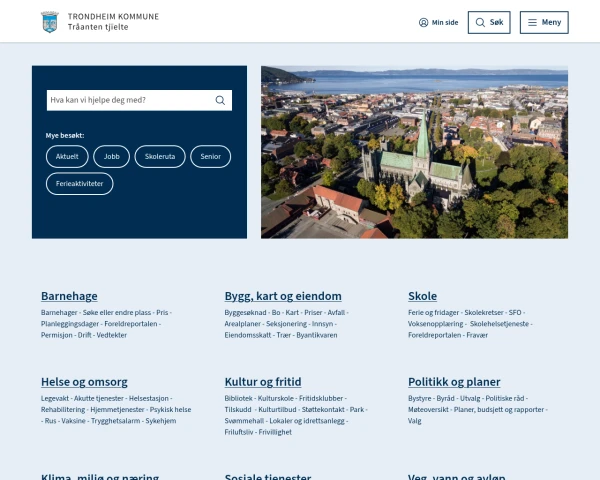Open the Bygg, kart og eiendom heading
600x480 pixels.
(x=283, y=296)
